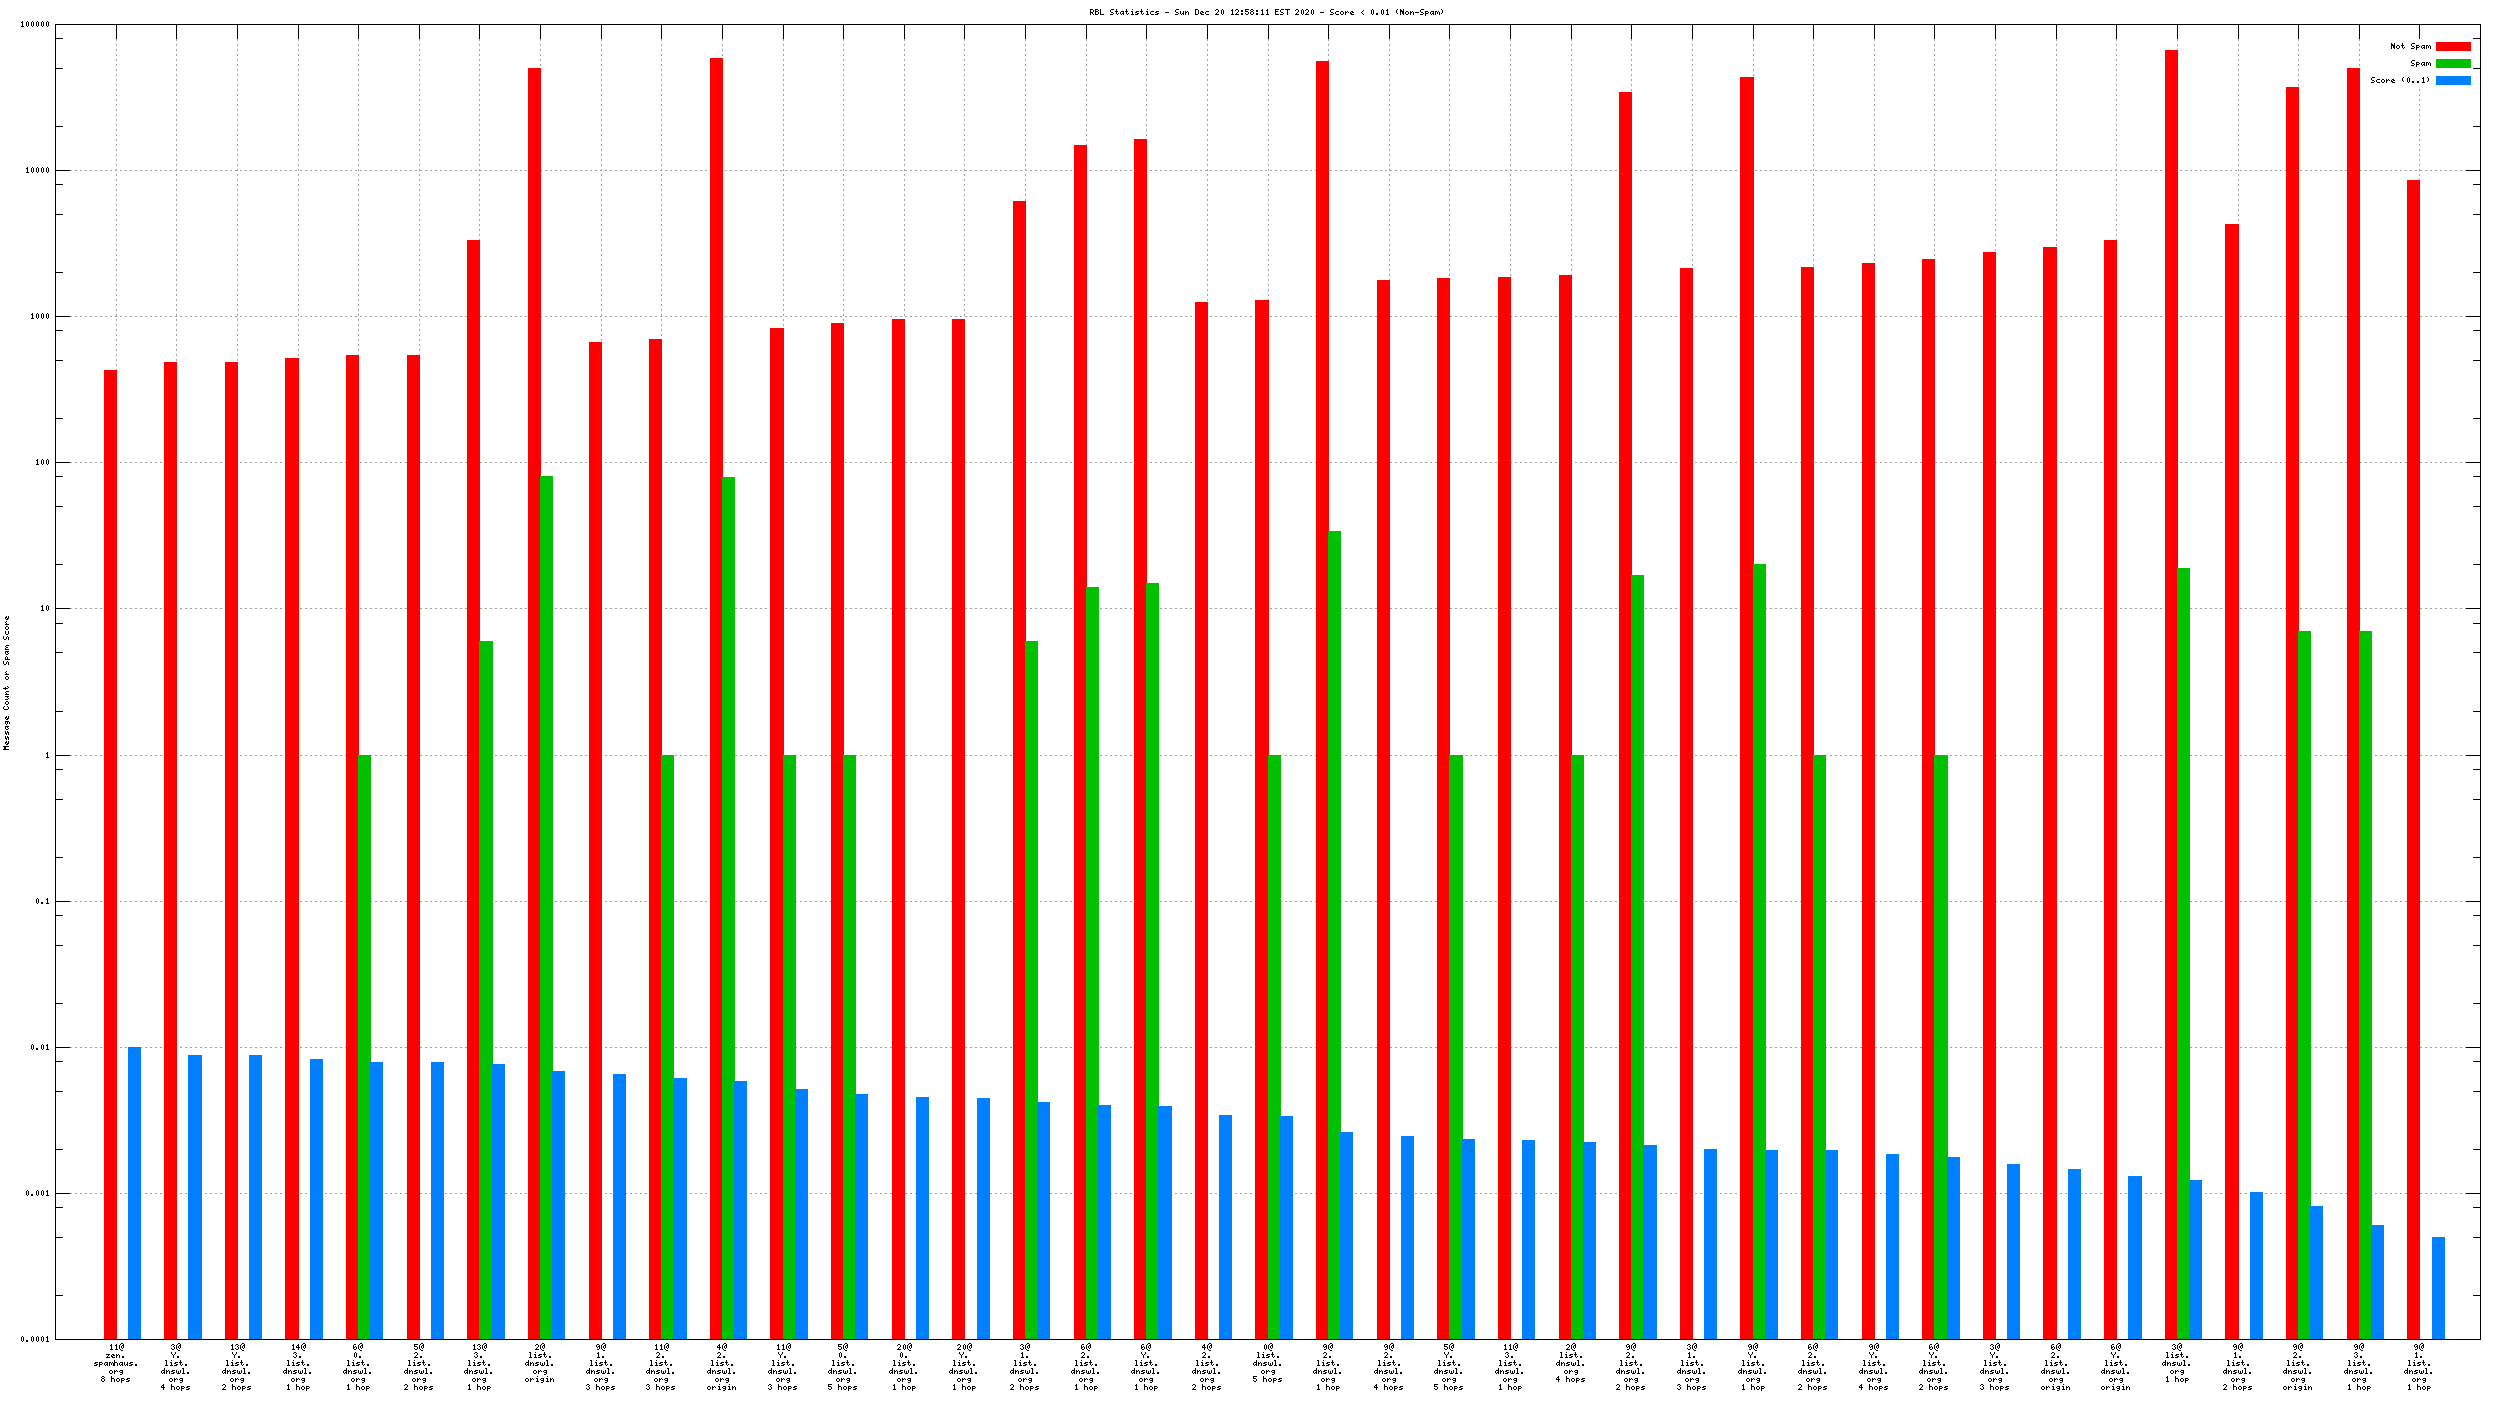Click the "Not Spam" legend label text
The height and width of the screenshot is (1404, 2496).
point(2410,46)
